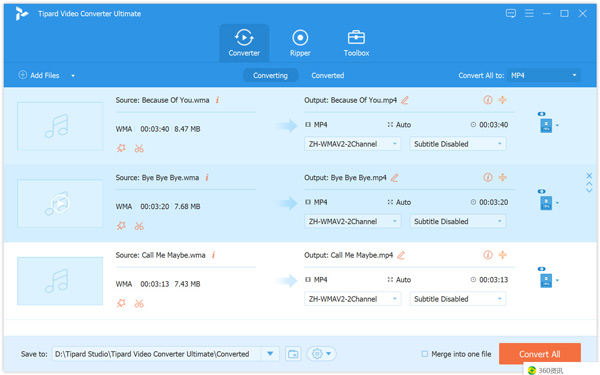
Task: Open the hamburger menu in title bar
Action: [x=529, y=14]
